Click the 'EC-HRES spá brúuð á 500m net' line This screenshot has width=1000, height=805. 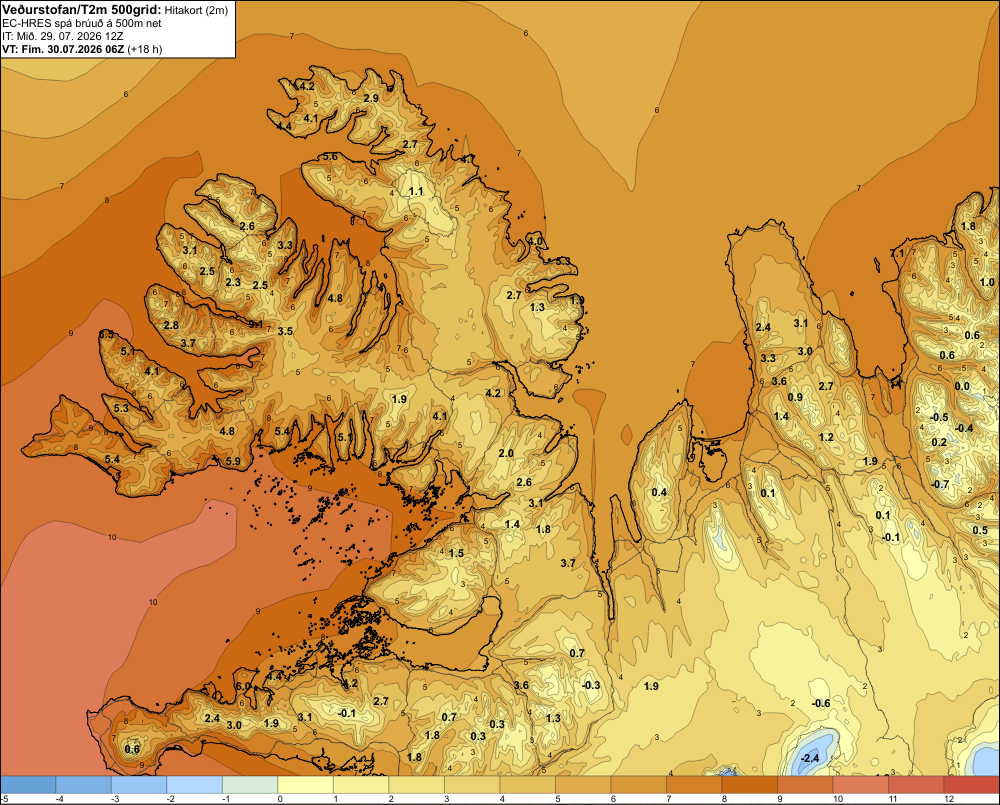(82, 23)
